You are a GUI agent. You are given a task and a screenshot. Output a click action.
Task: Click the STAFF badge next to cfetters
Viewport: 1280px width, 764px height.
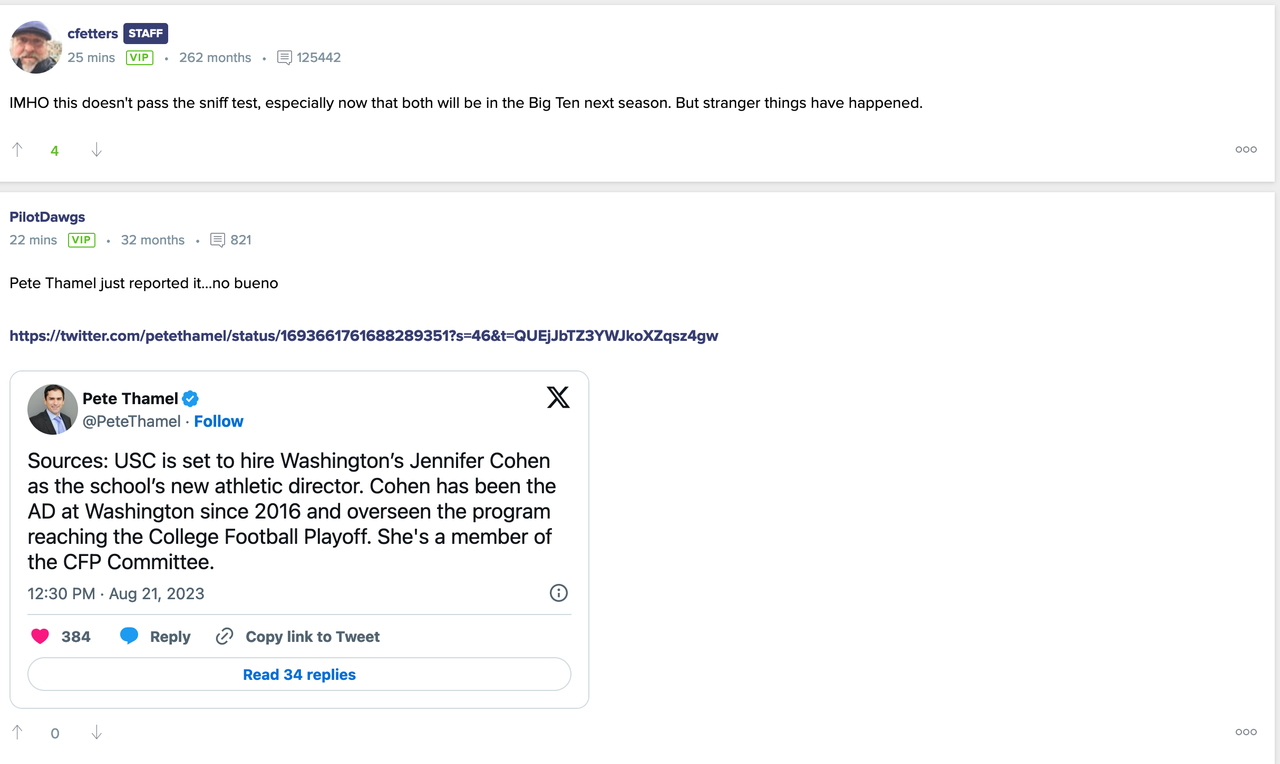click(x=145, y=33)
